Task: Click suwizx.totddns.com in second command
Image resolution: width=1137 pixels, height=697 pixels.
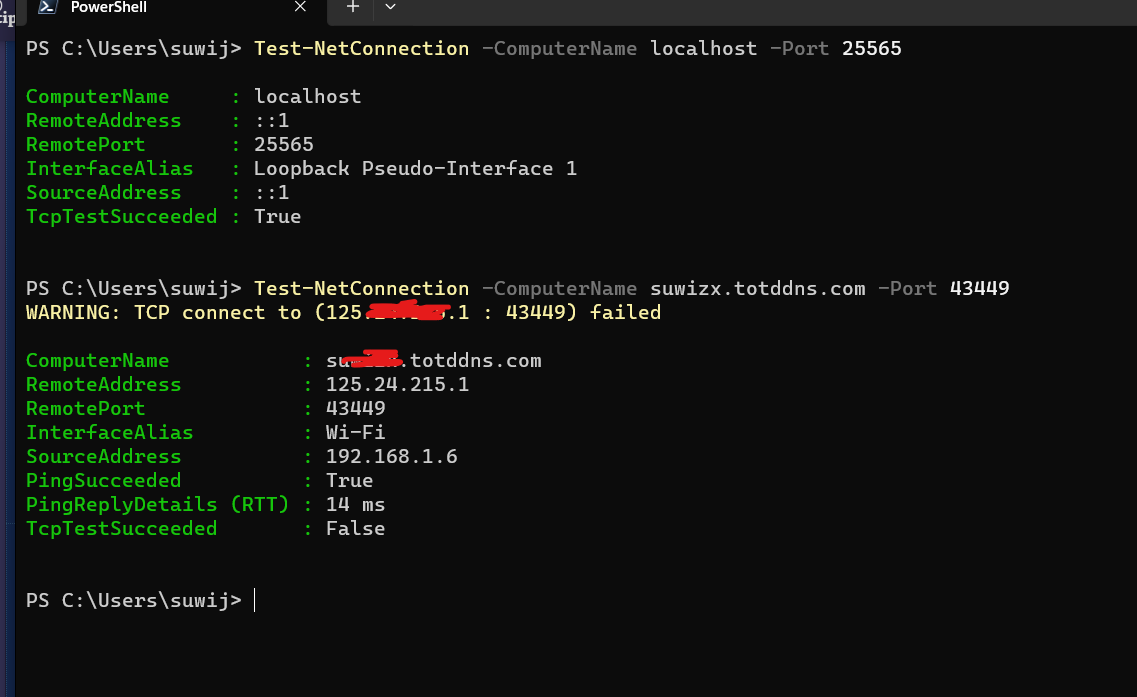Action: pos(758,289)
